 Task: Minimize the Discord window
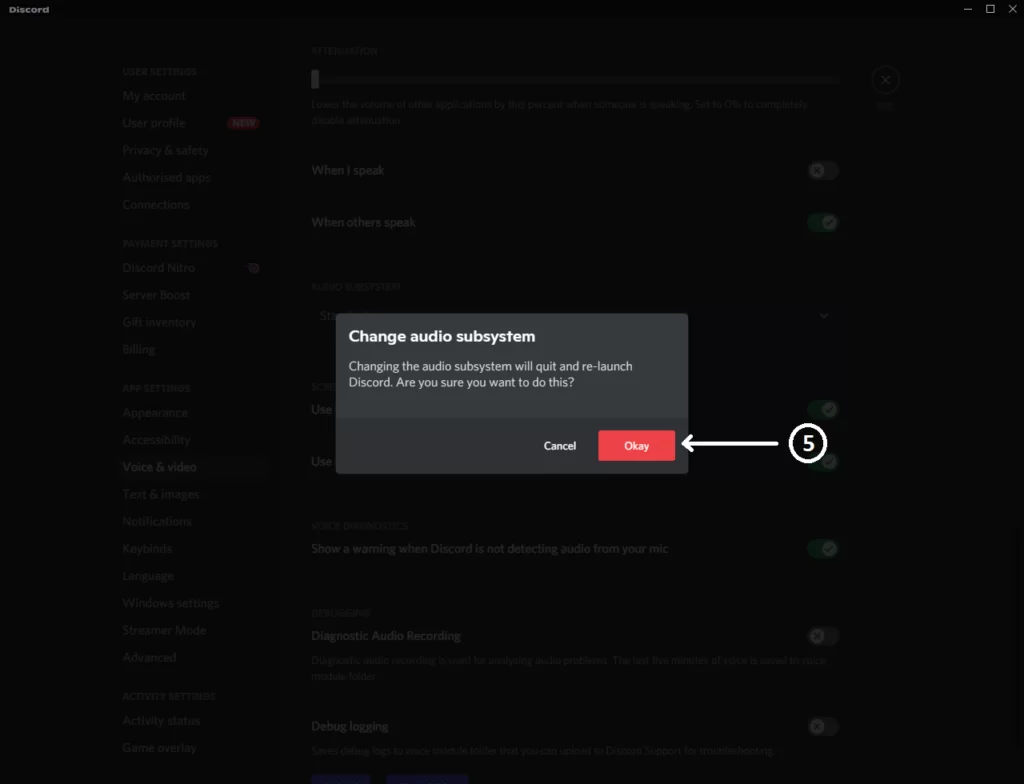click(x=968, y=9)
